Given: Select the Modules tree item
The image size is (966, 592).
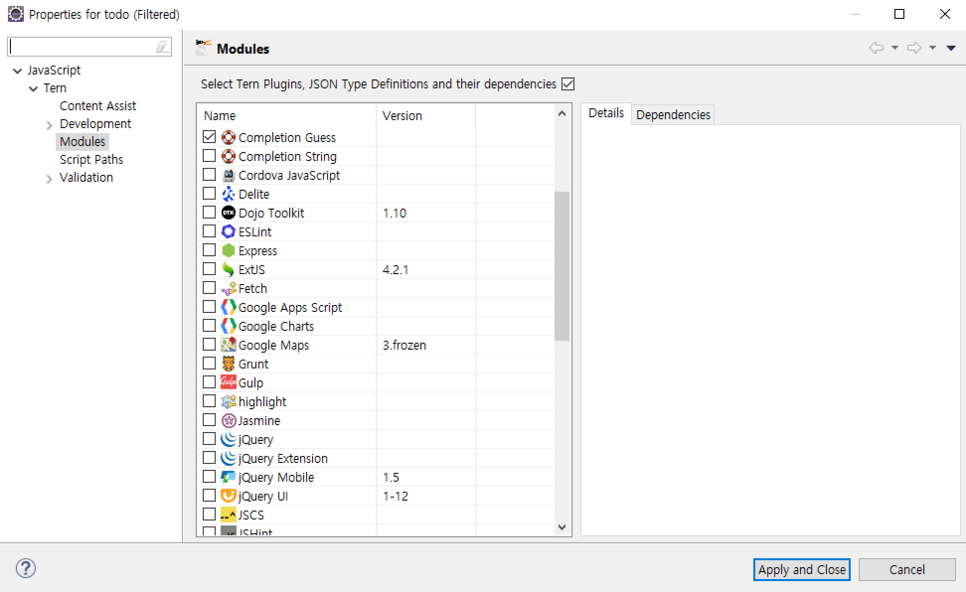Looking at the screenshot, I should coord(83,142).
